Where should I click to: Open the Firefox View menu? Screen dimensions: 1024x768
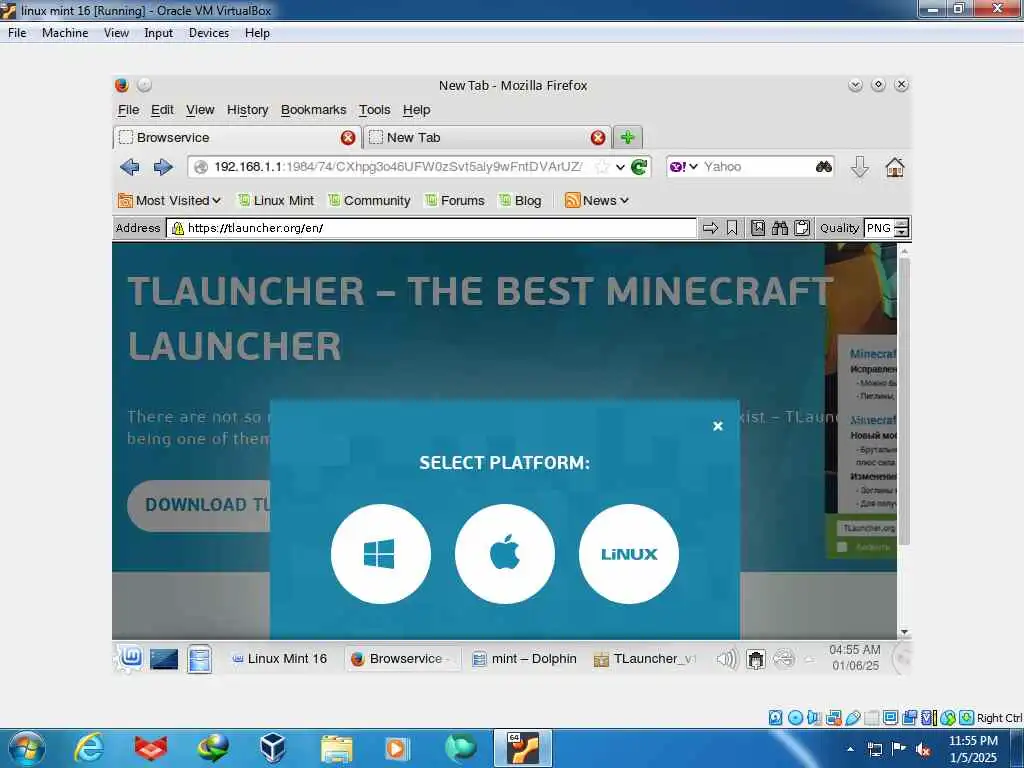(200, 110)
